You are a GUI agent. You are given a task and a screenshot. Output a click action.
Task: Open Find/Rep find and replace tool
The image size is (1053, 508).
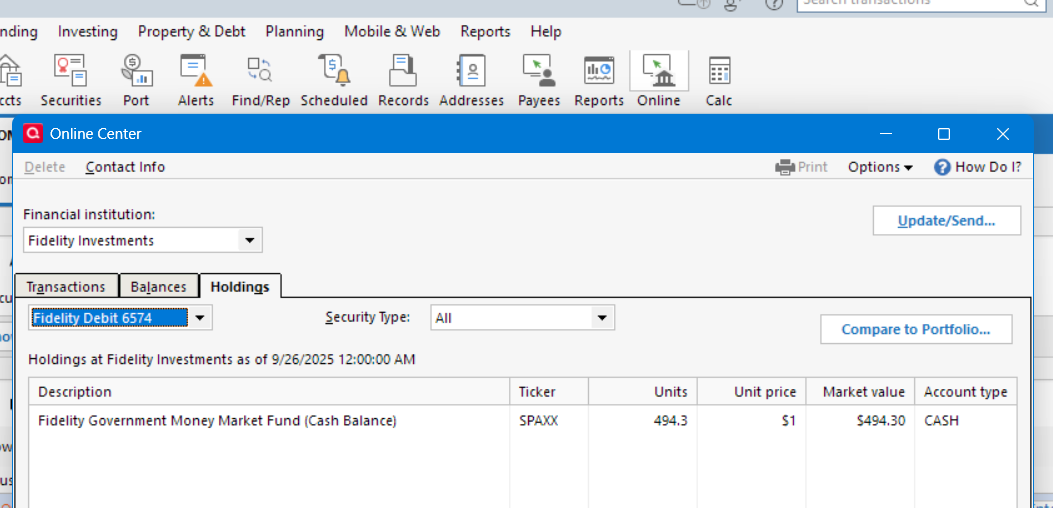click(x=261, y=81)
